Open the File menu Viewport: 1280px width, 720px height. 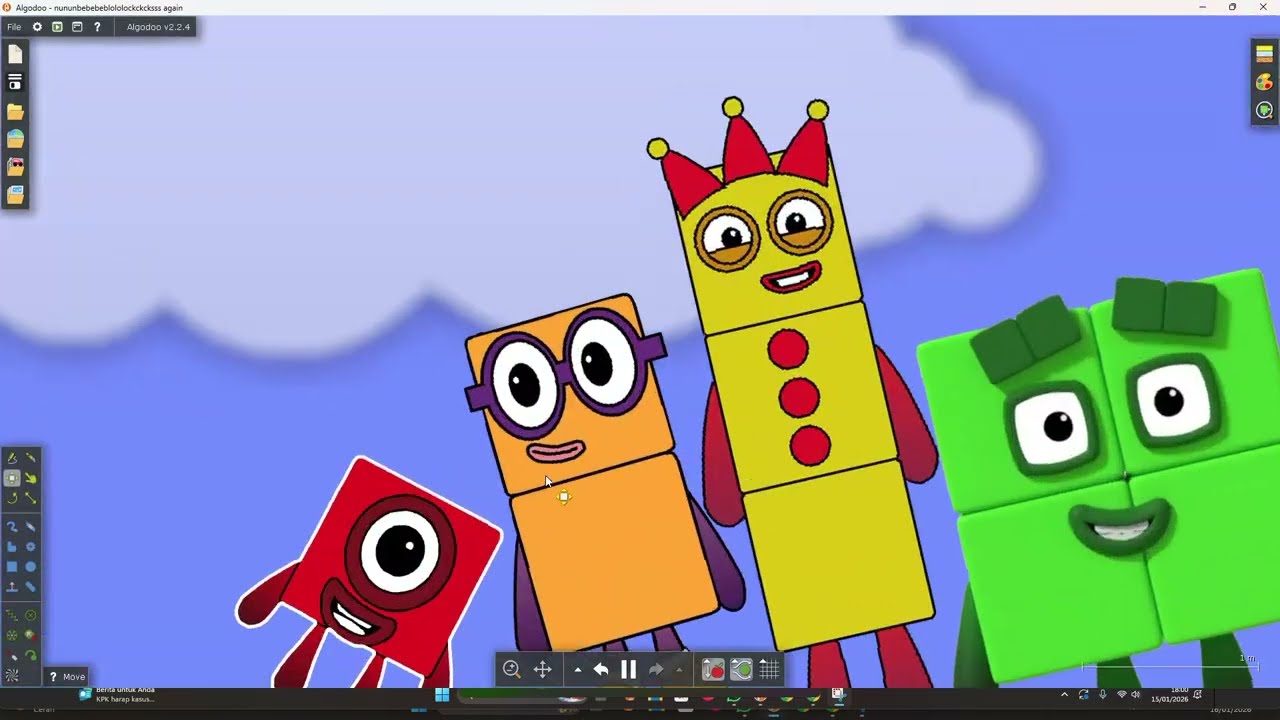pos(14,27)
